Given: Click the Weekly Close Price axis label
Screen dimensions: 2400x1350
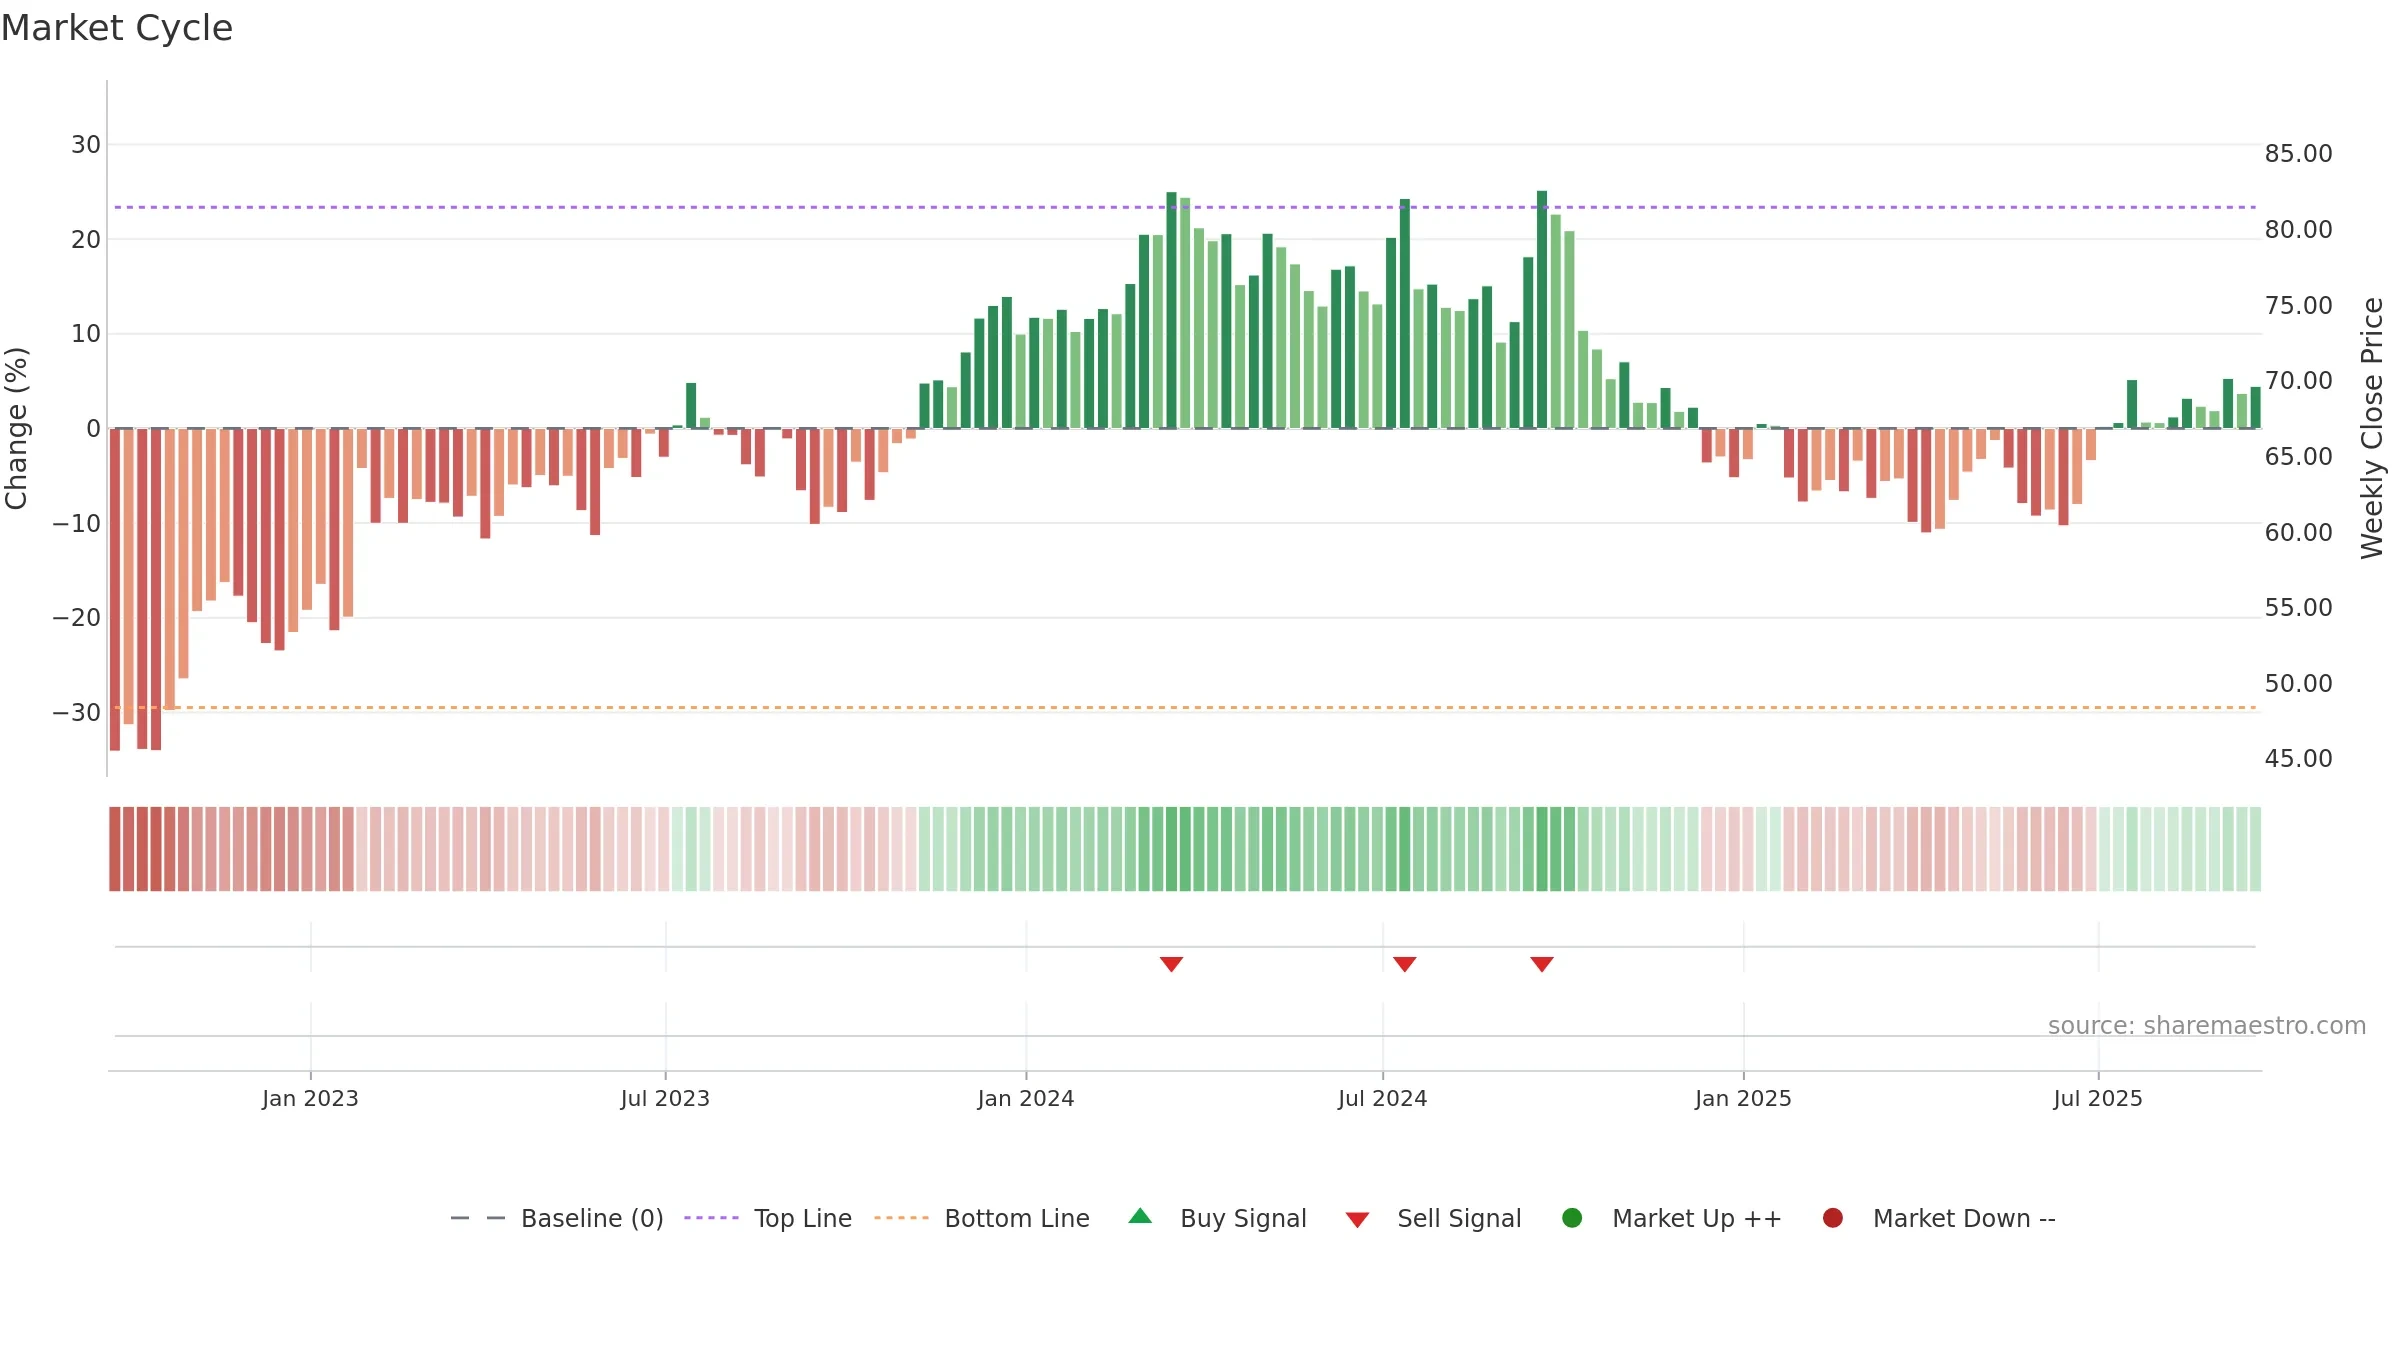Looking at the screenshot, I should (2372, 428).
